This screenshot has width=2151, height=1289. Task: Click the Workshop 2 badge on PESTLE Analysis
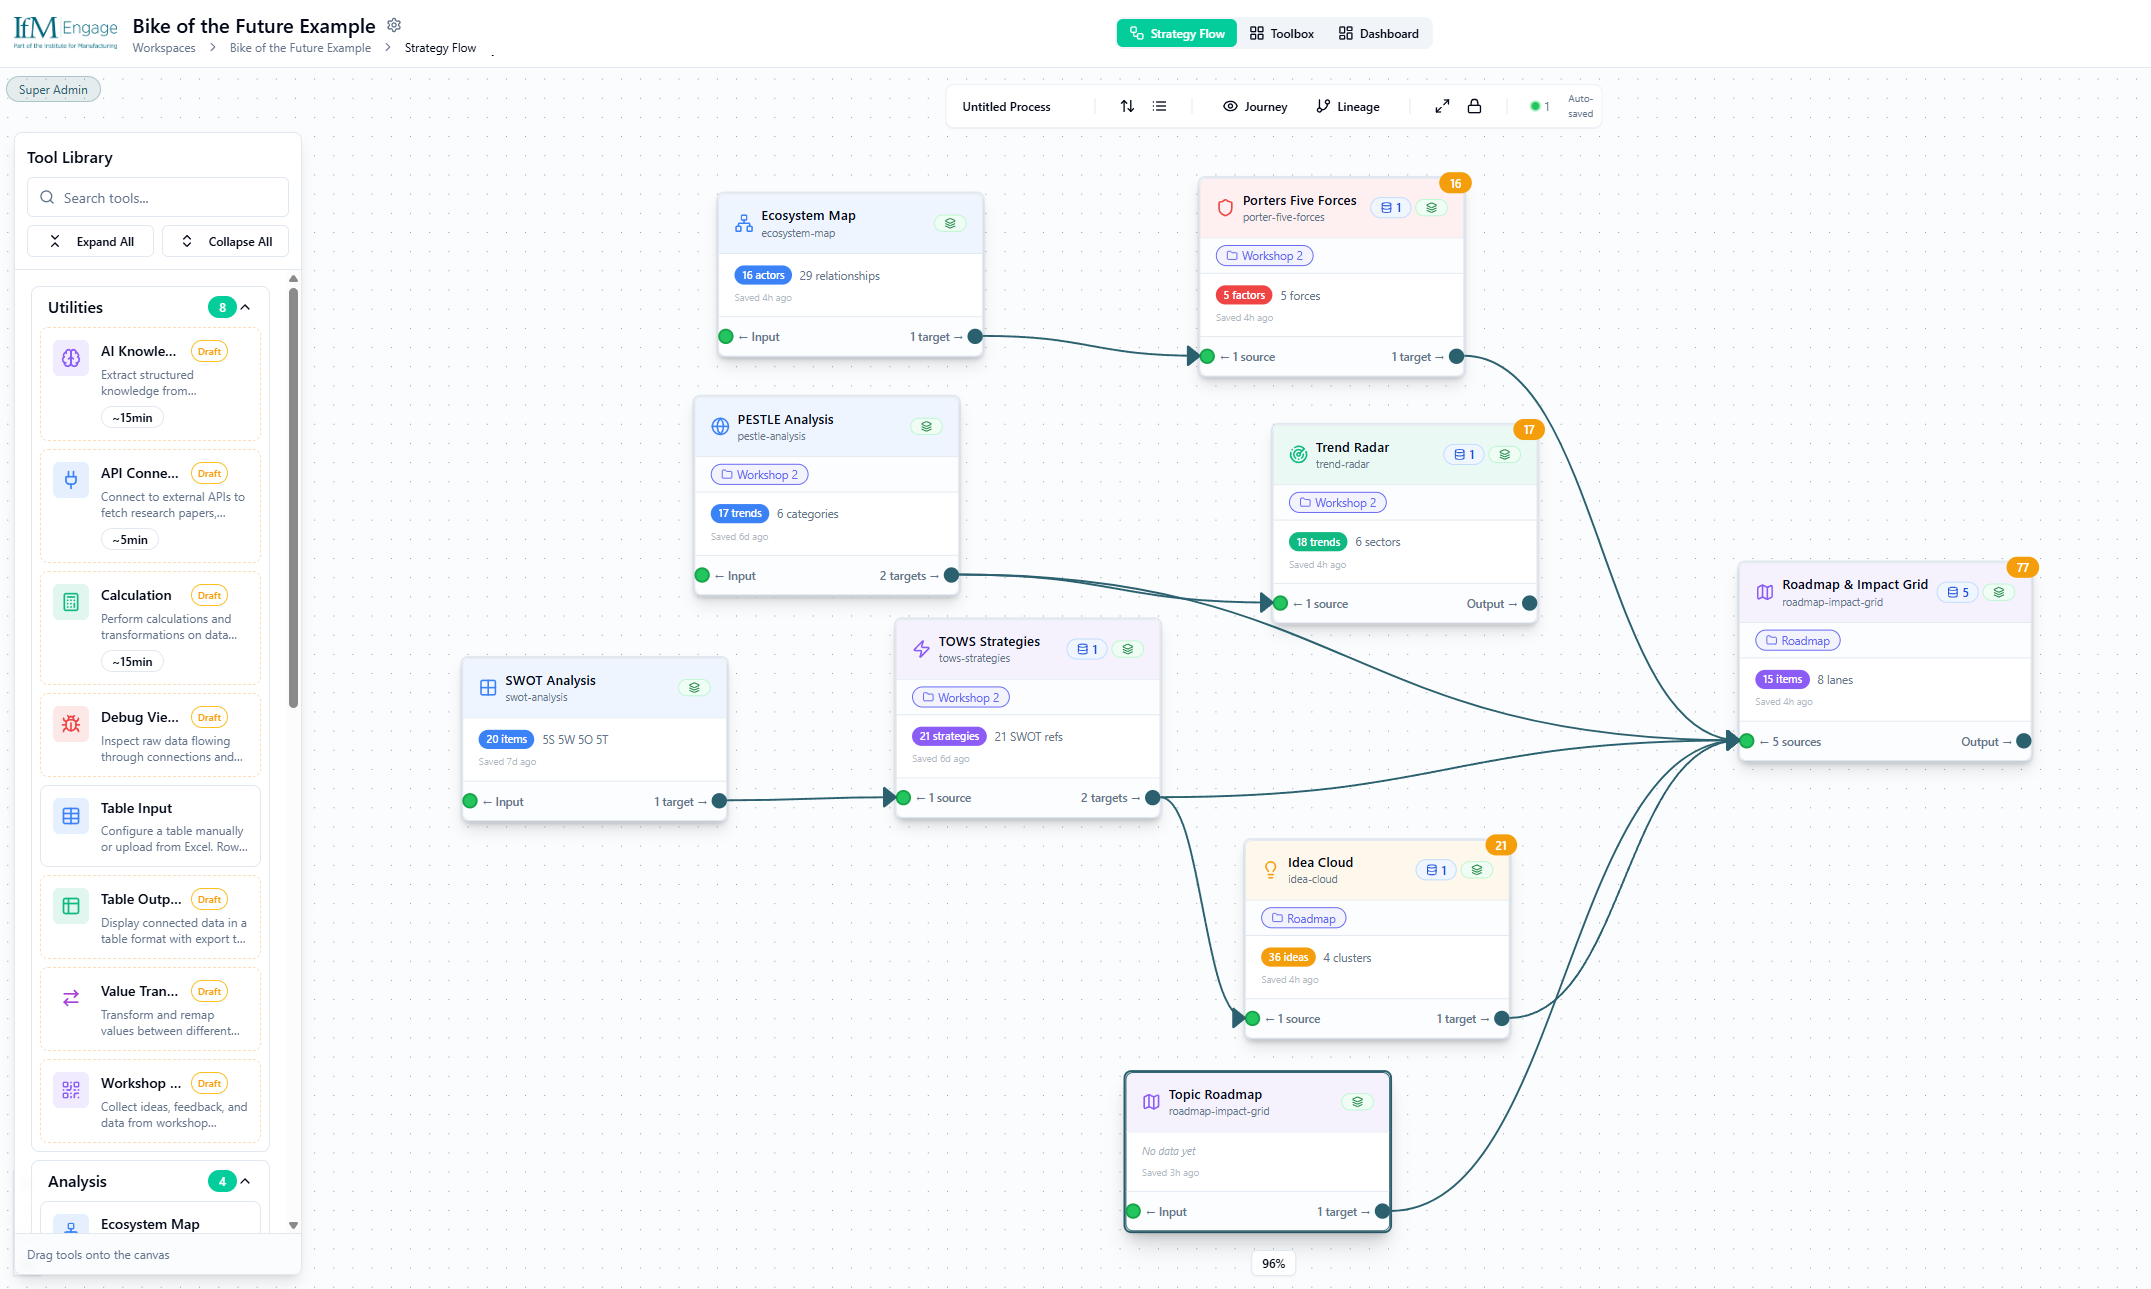point(759,474)
